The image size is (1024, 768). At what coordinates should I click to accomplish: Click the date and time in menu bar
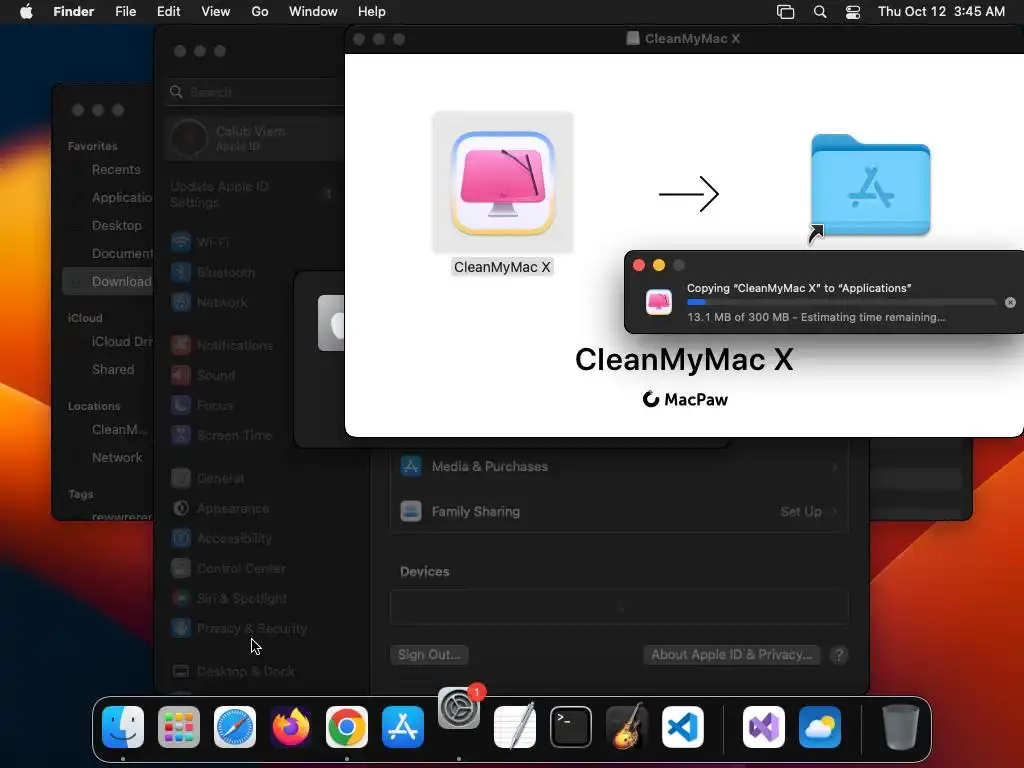[941, 12]
